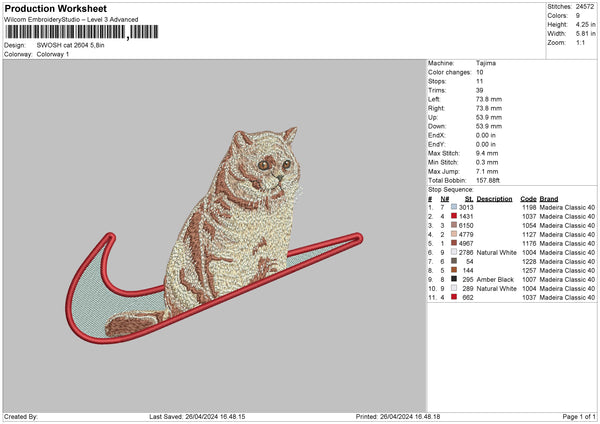Click the Zoom value '1:1'
Screen dimensions: 600x424
point(580,42)
